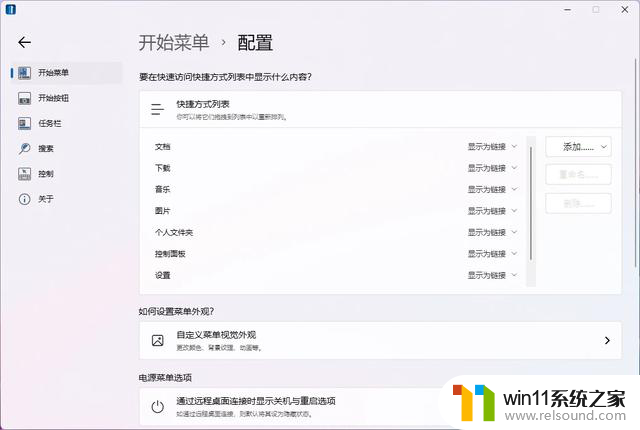The height and width of the screenshot is (430, 640).
Task: Click chevron arrow on 自定义菜单视觉外观 row
Action: [607, 340]
